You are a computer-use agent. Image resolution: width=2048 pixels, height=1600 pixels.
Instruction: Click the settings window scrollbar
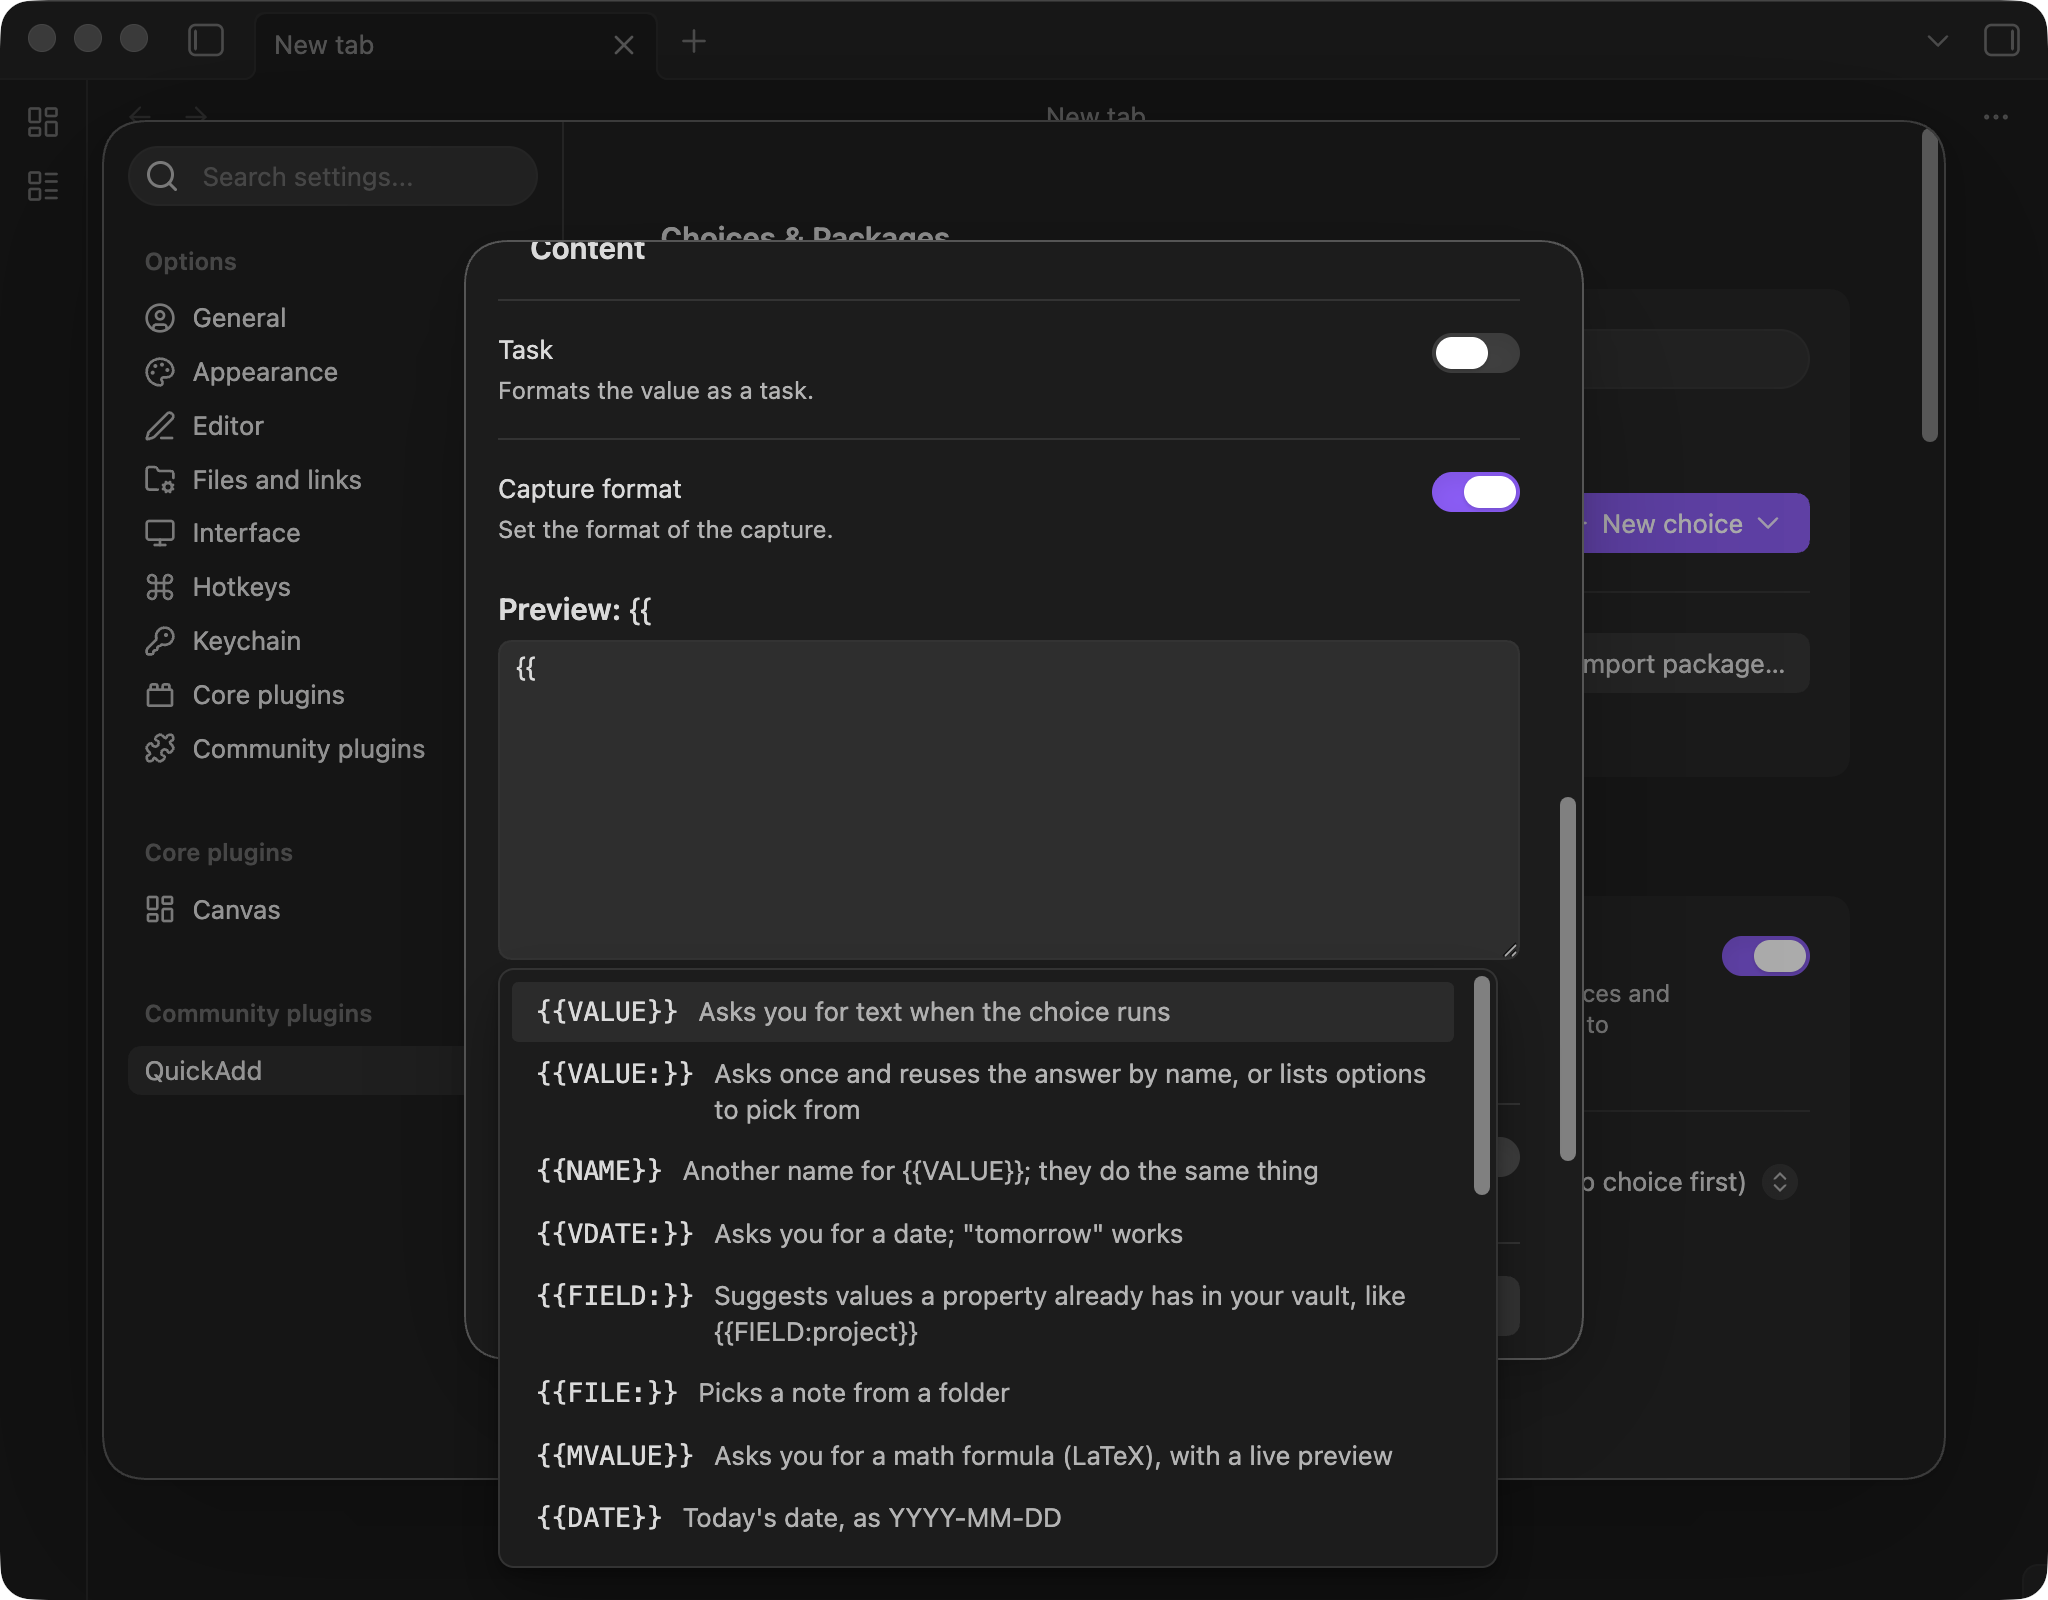[1929, 285]
